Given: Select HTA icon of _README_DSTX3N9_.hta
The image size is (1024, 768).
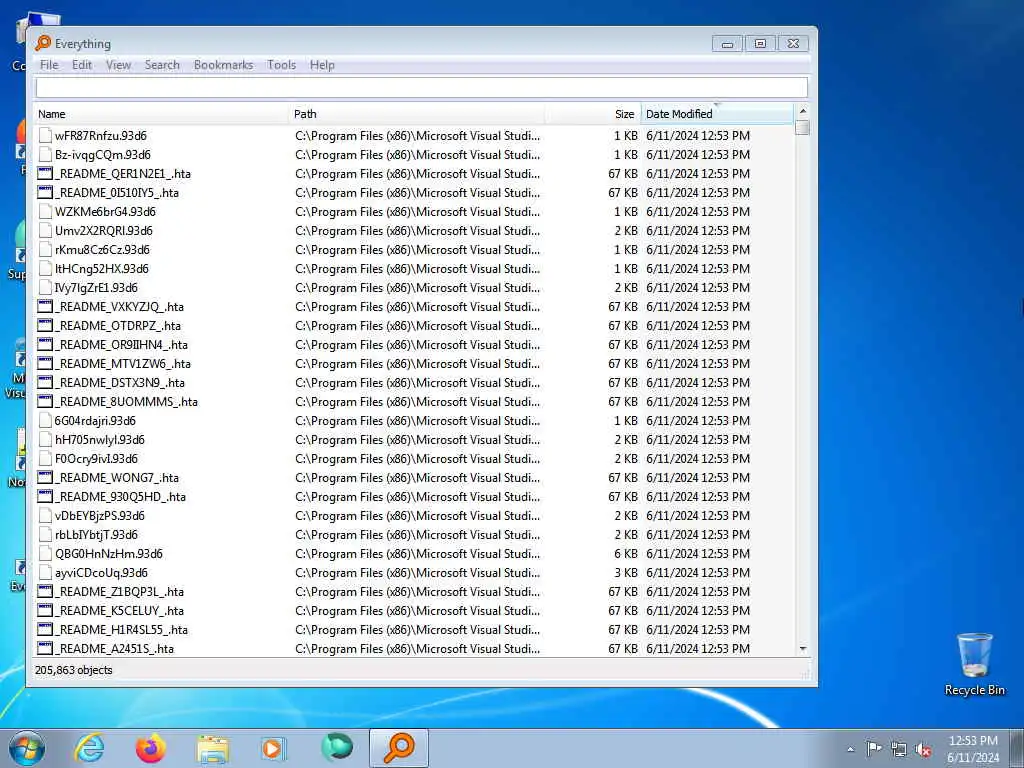Looking at the screenshot, I should [45, 382].
